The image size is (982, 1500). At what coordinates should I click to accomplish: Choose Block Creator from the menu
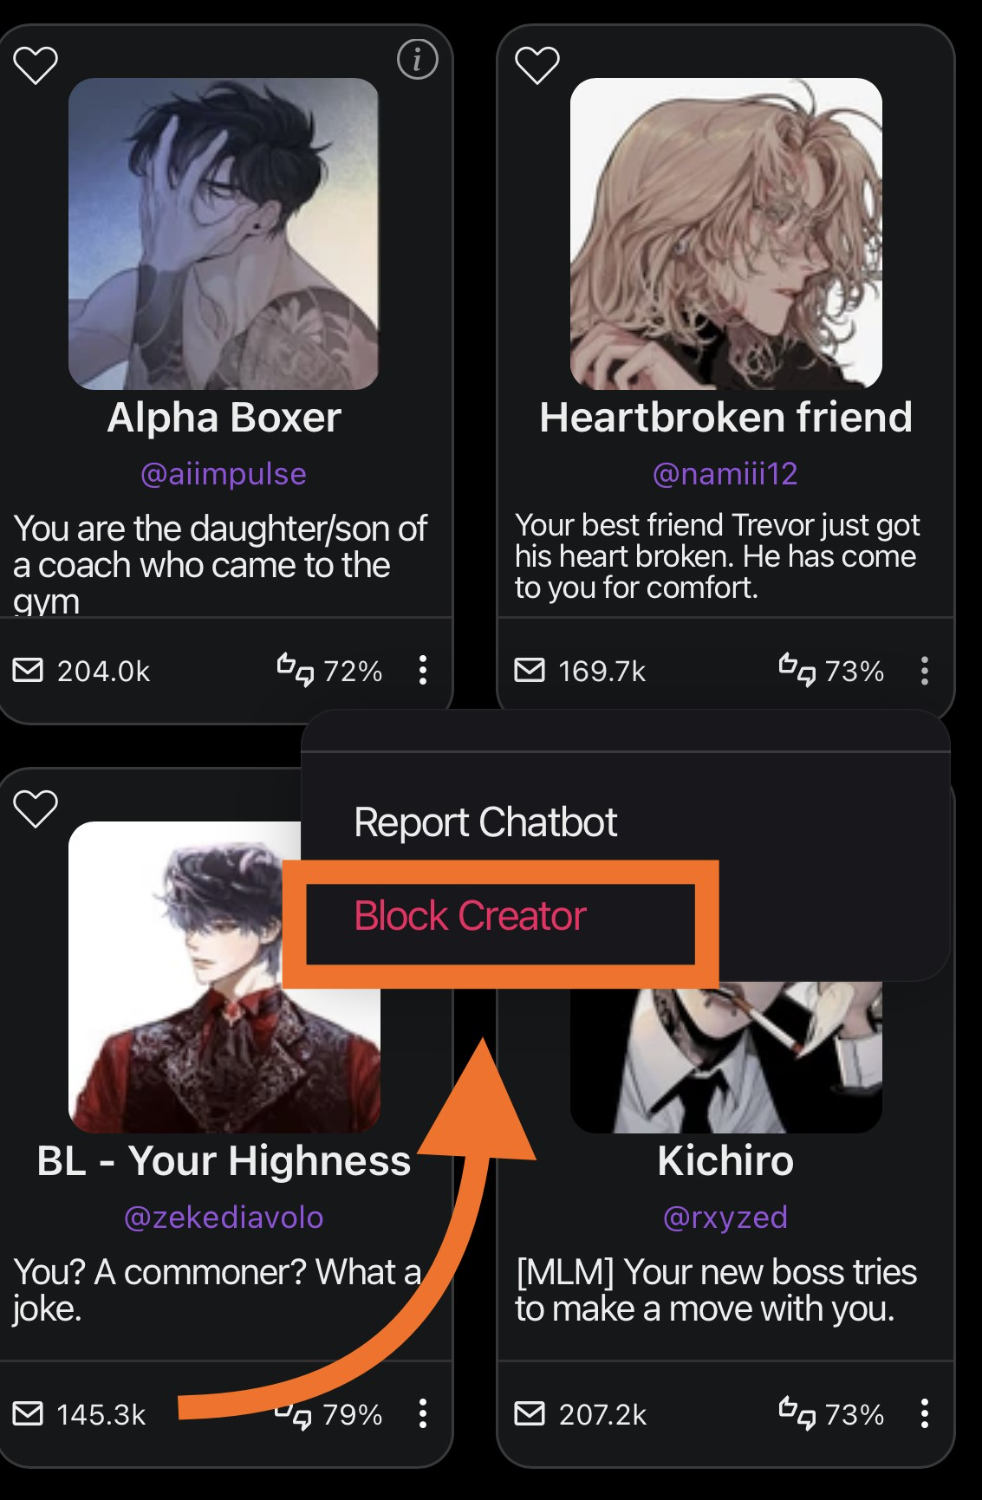click(470, 916)
